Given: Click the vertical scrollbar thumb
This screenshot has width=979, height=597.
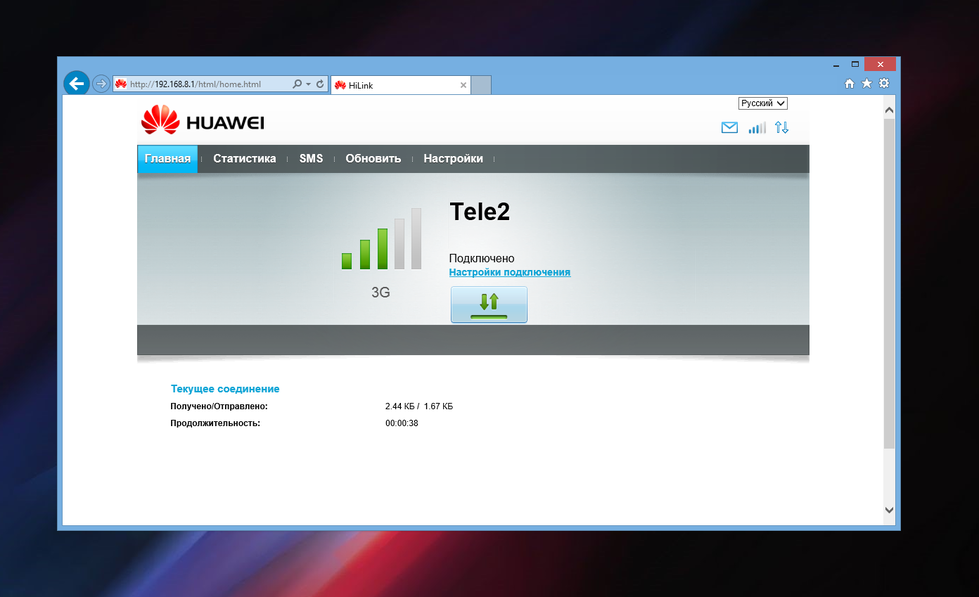Looking at the screenshot, I should pos(889,282).
